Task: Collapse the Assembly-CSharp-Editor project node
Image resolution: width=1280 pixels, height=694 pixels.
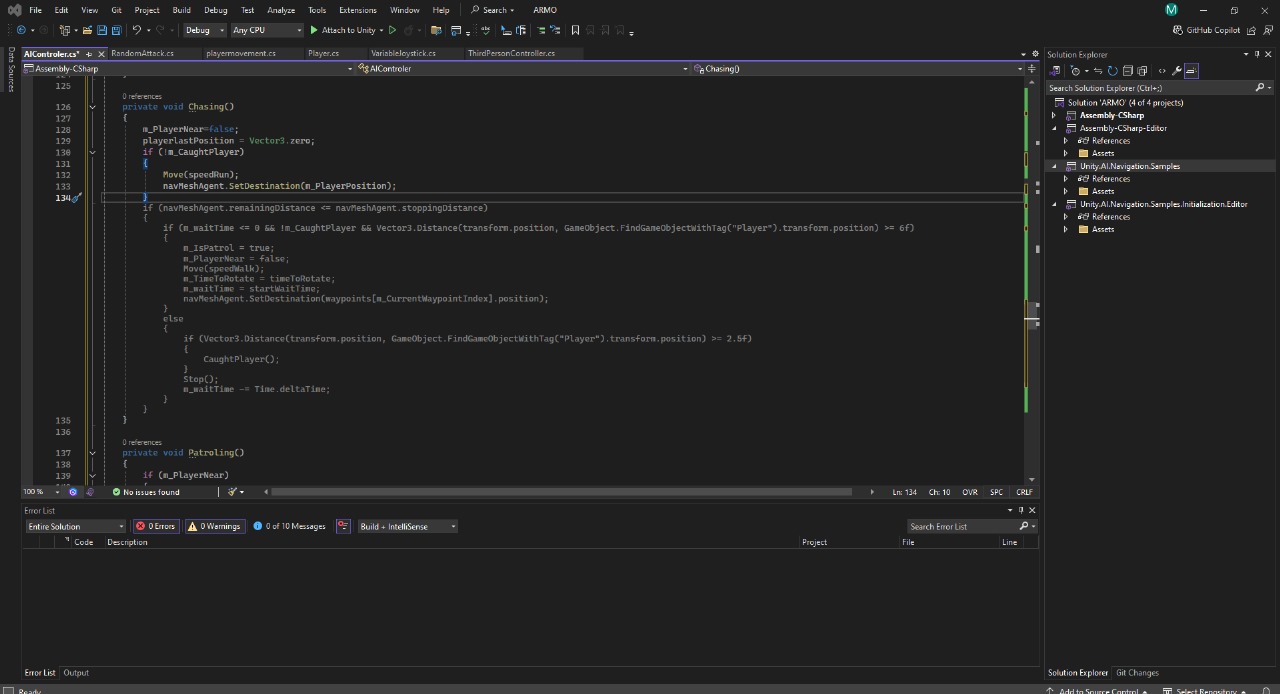Action: pos(1054,128)
